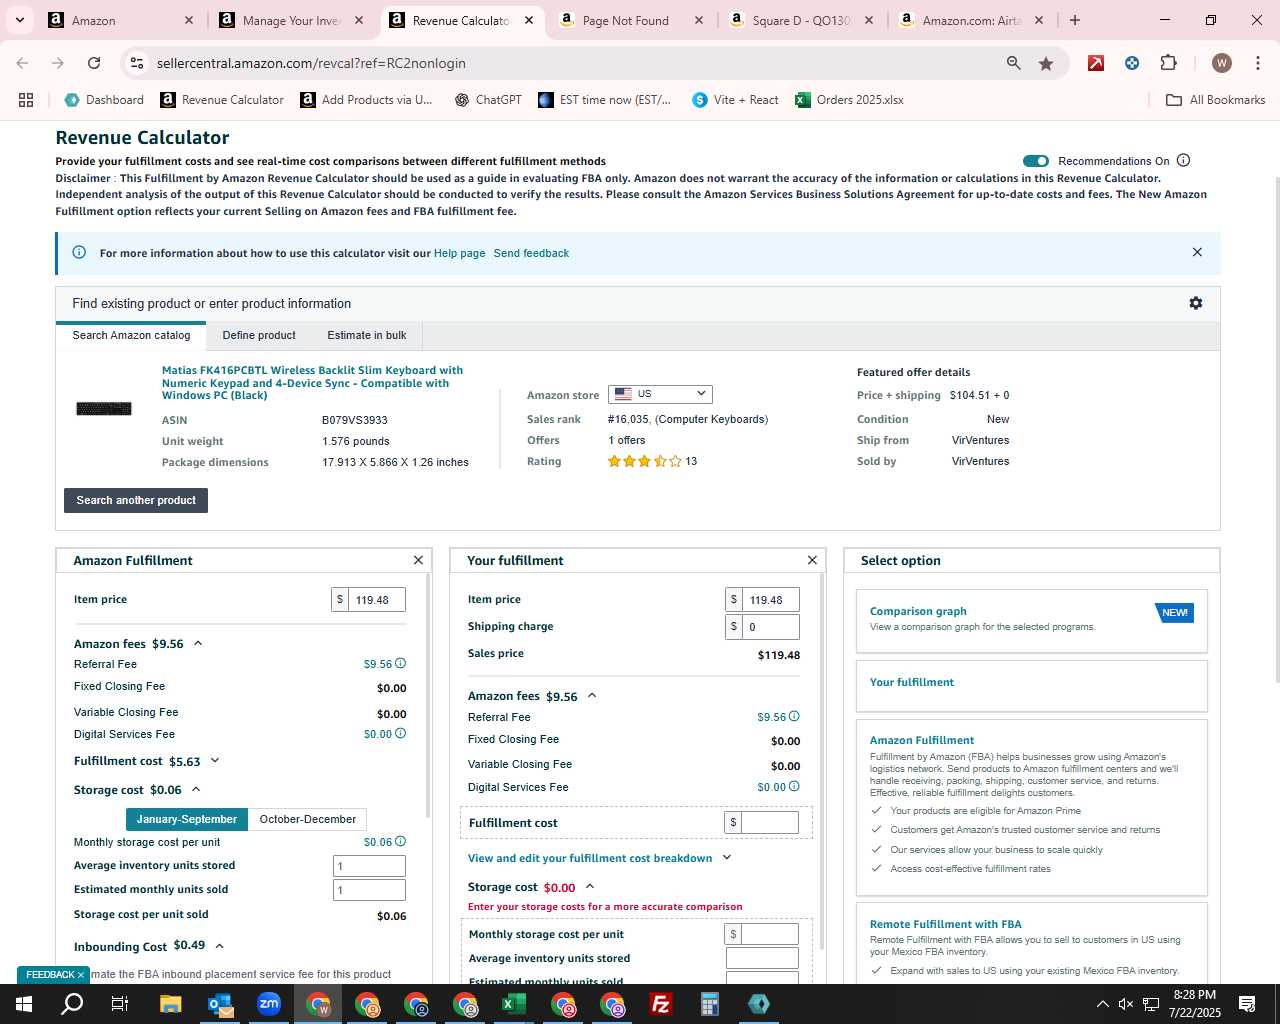Open Calculator app from the taskbar
The image size is (1280, 1024).
[710, 1004]
